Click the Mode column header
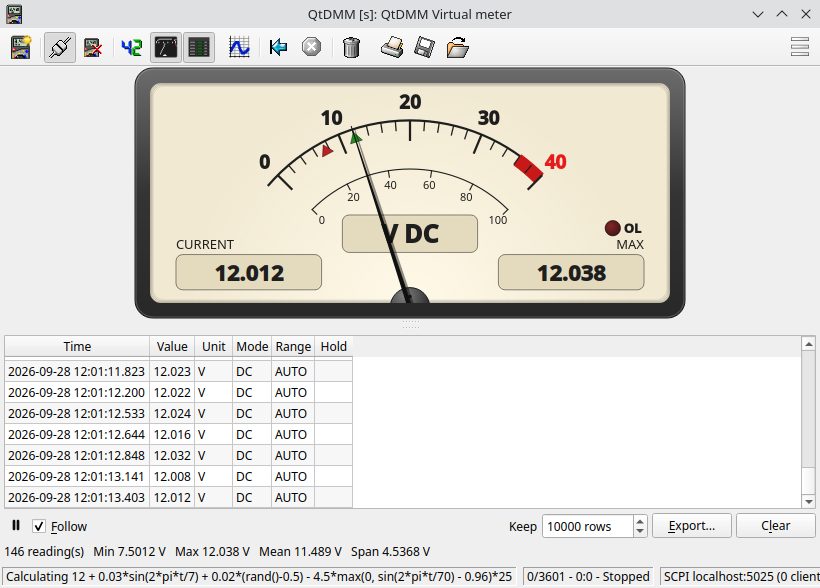This screenshot has height=588, width=820. (252, 346)
